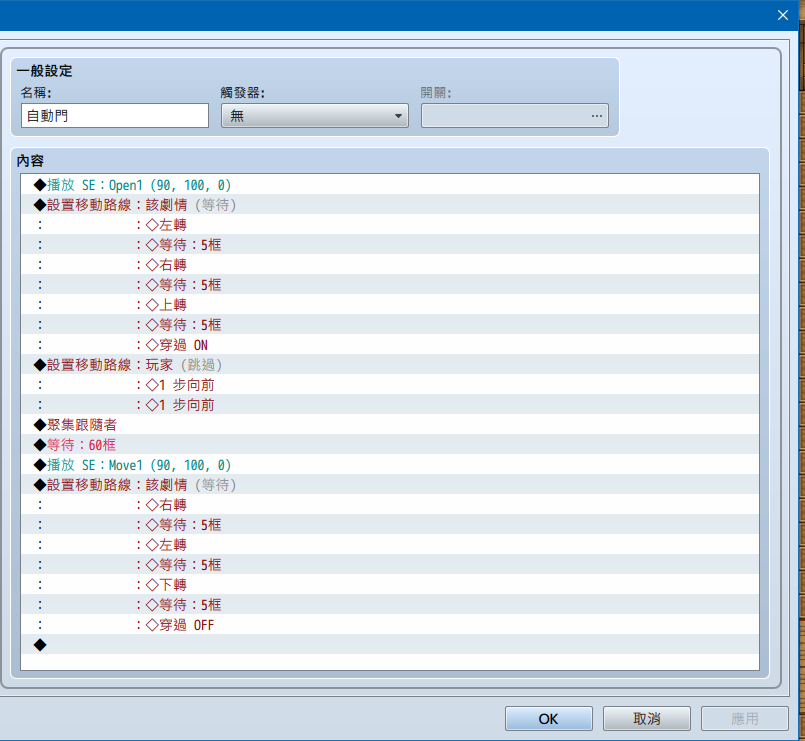Select the ◇上轉 move command row
Screen dimensions: 805x741
tap(390, 305)
